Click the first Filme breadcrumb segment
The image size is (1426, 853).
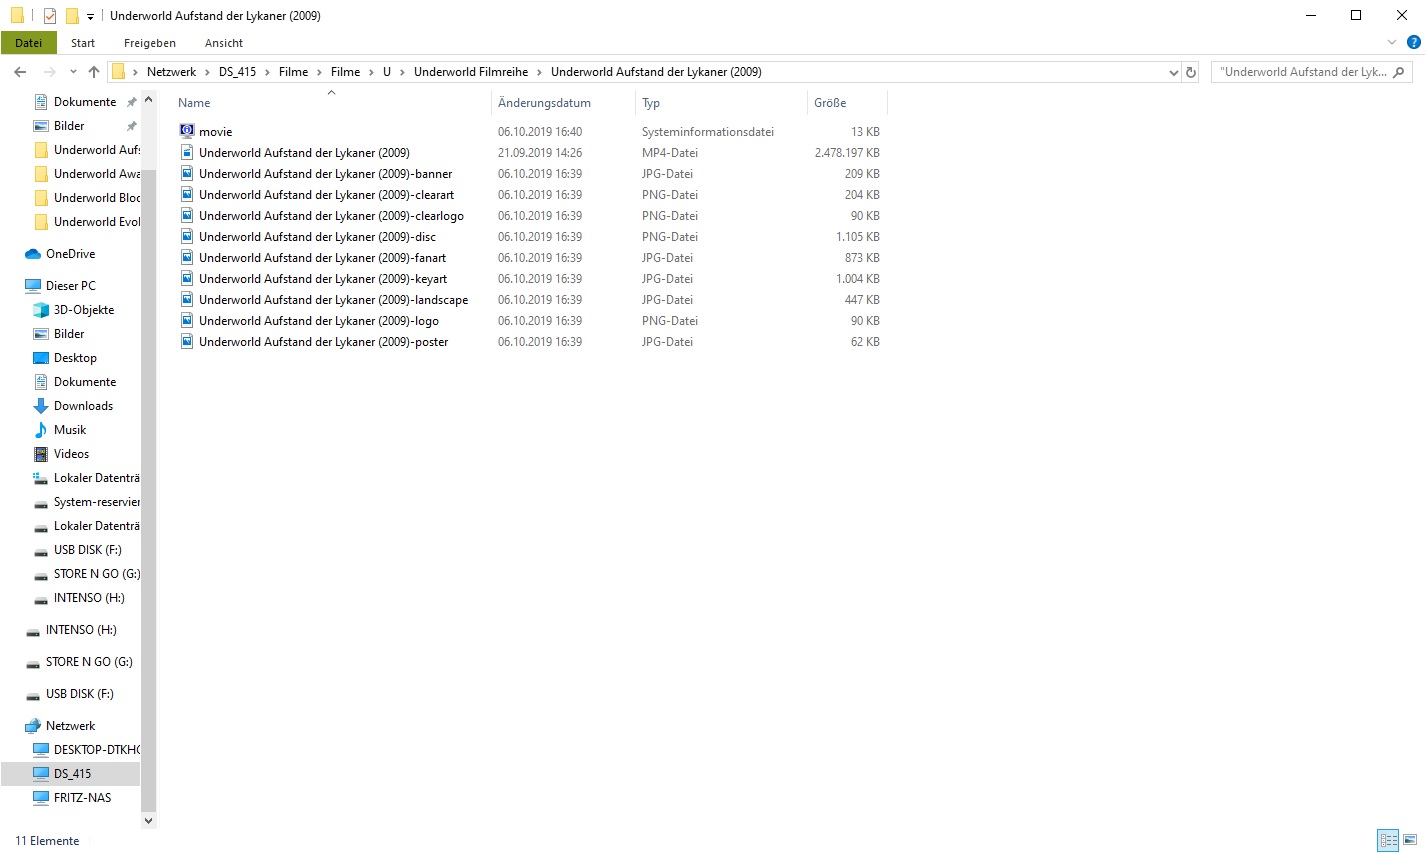[293, 72]
